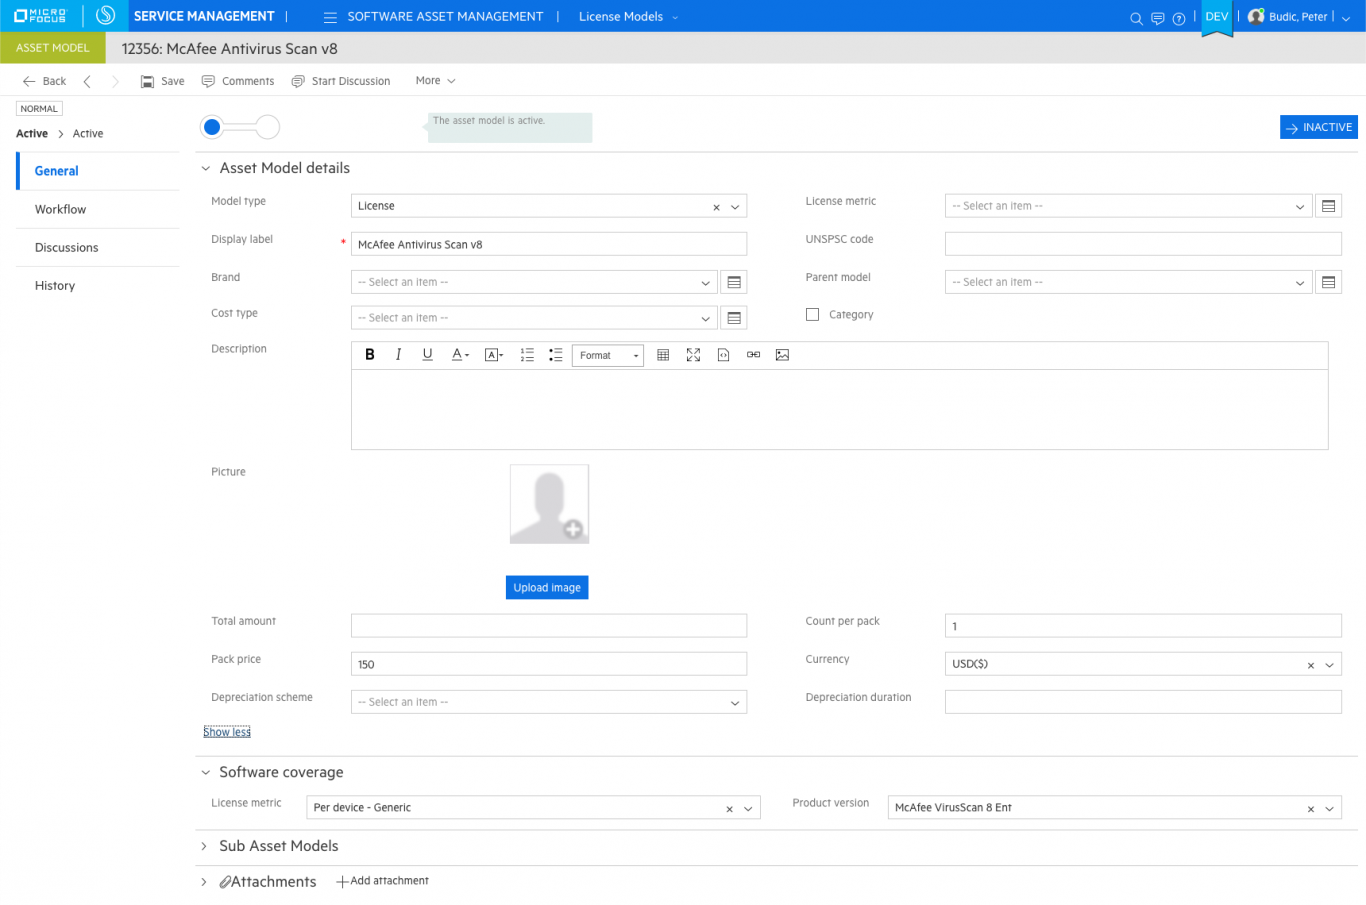The image size is (1366, 905).
Task: Open the Depreciation scheme dropdown
Action: pyautogui.click(x=735, y=703)
